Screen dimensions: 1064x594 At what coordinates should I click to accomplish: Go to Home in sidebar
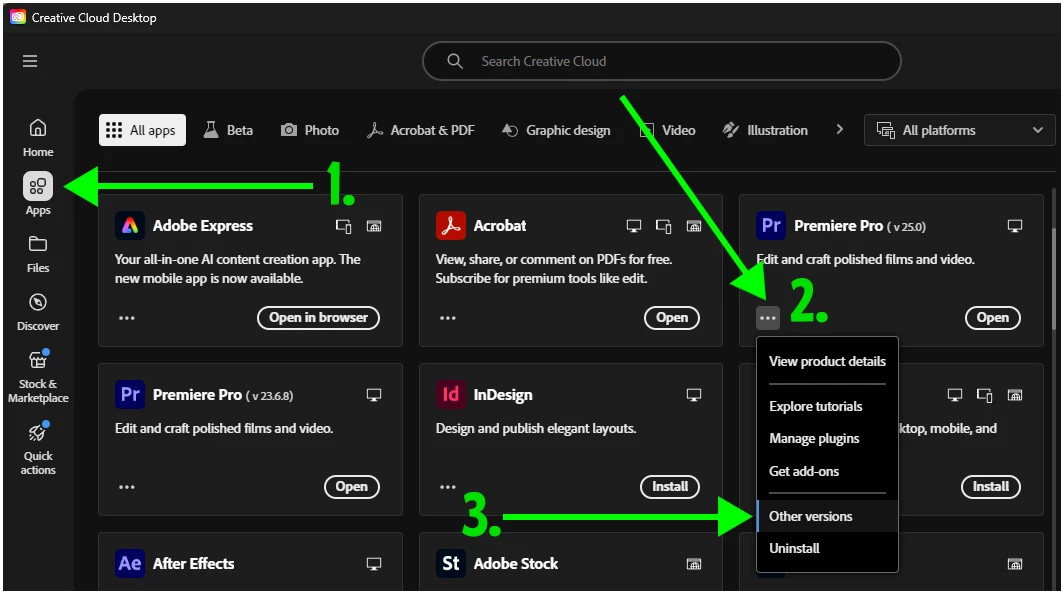pos(38,137)
